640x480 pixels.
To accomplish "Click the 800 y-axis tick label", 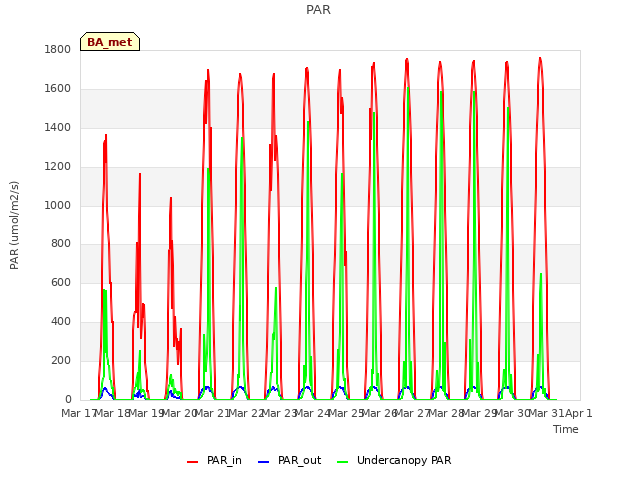I will coord(61,244).
